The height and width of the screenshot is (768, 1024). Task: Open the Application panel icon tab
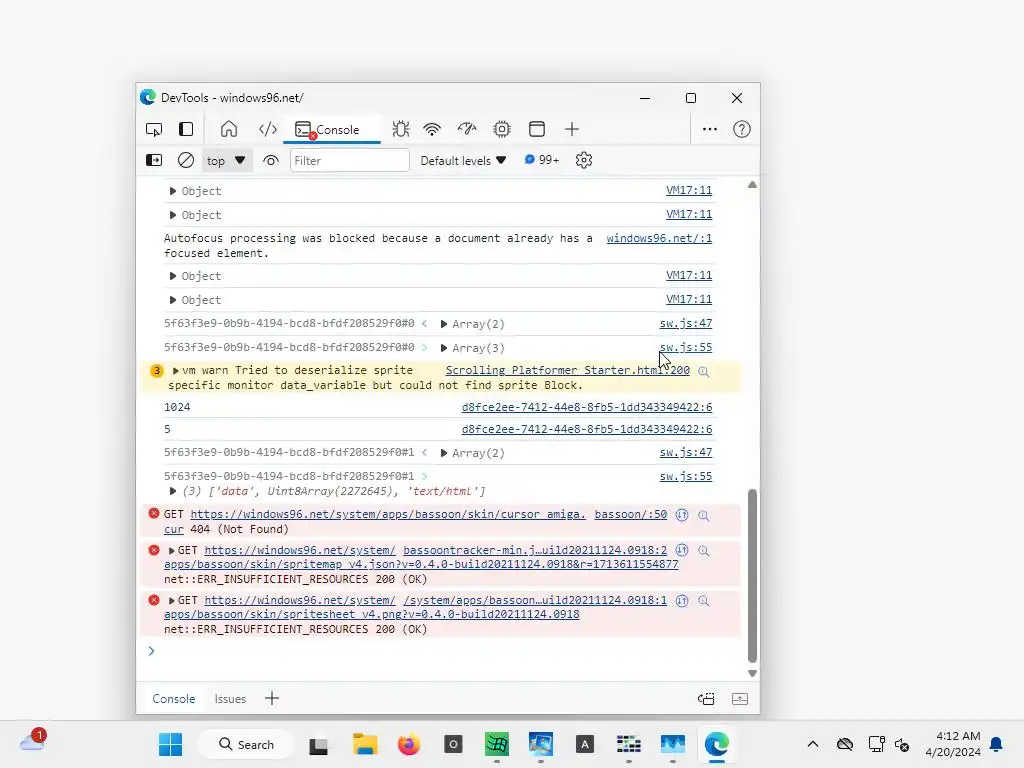(537, 129)
